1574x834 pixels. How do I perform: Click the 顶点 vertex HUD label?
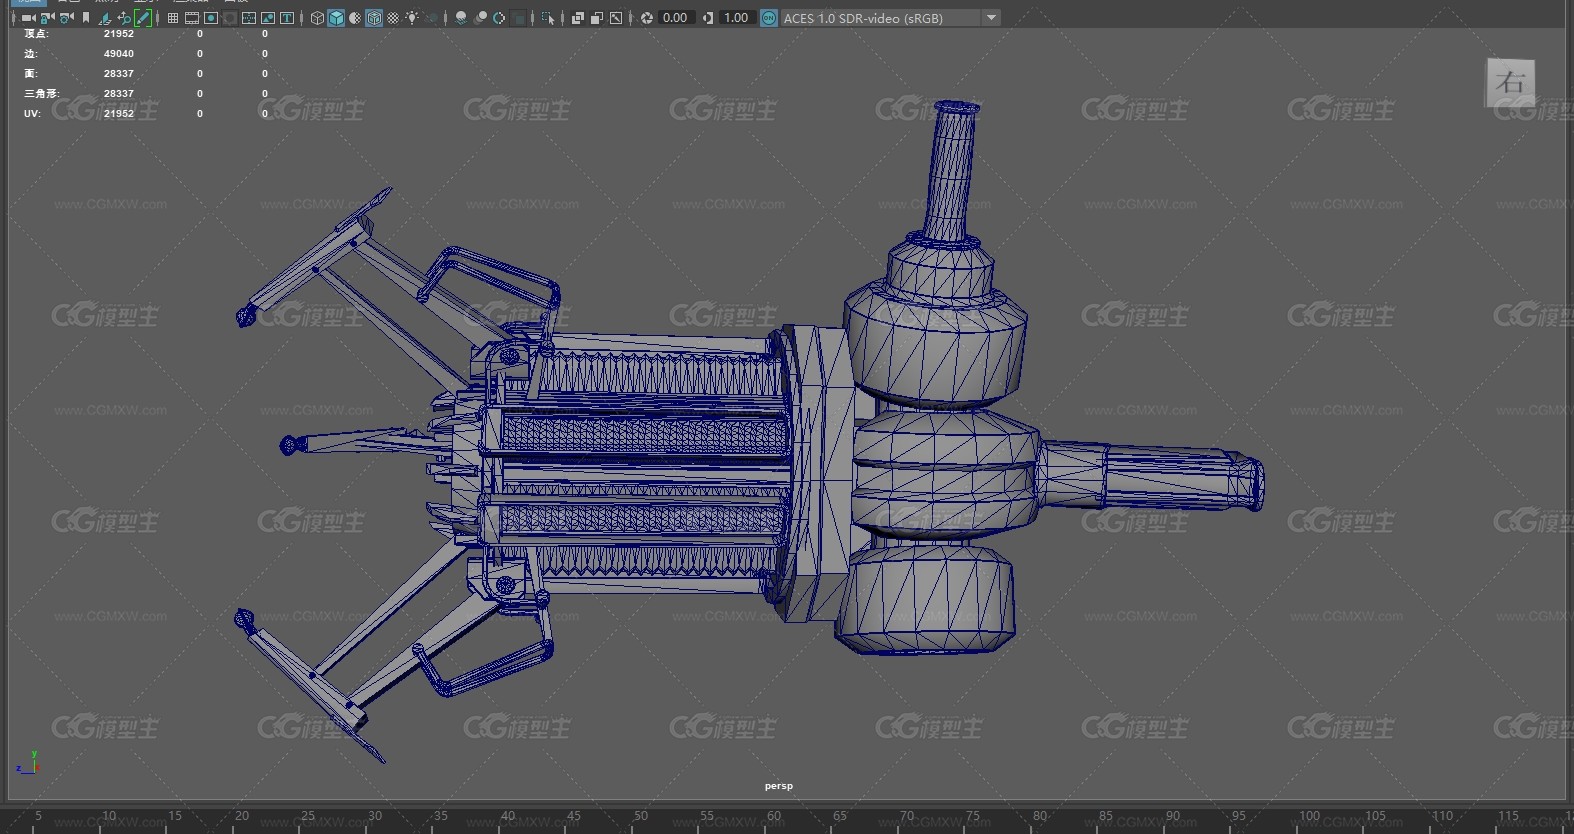[x=36, y=33]
